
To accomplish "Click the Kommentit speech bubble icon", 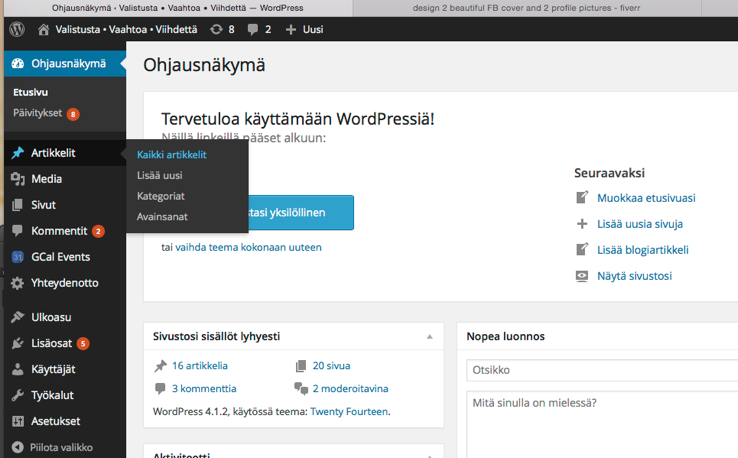I will pyautogui.click(x=17, y=231).
